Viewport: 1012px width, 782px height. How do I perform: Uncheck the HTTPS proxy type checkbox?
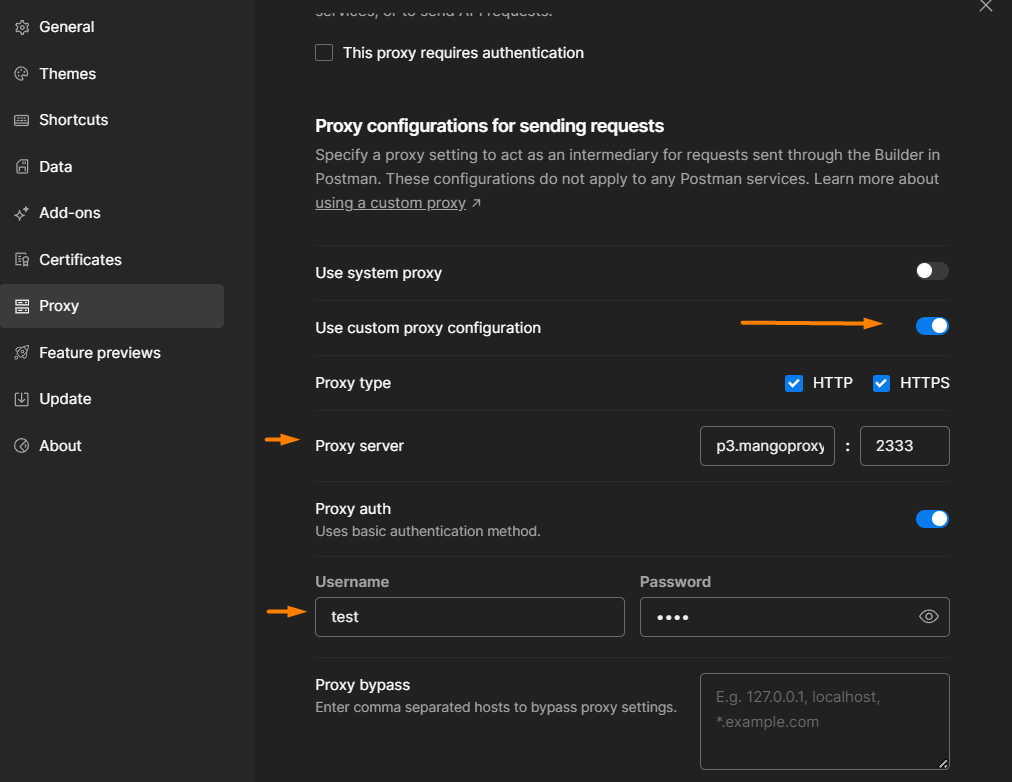tap(881, 383)
